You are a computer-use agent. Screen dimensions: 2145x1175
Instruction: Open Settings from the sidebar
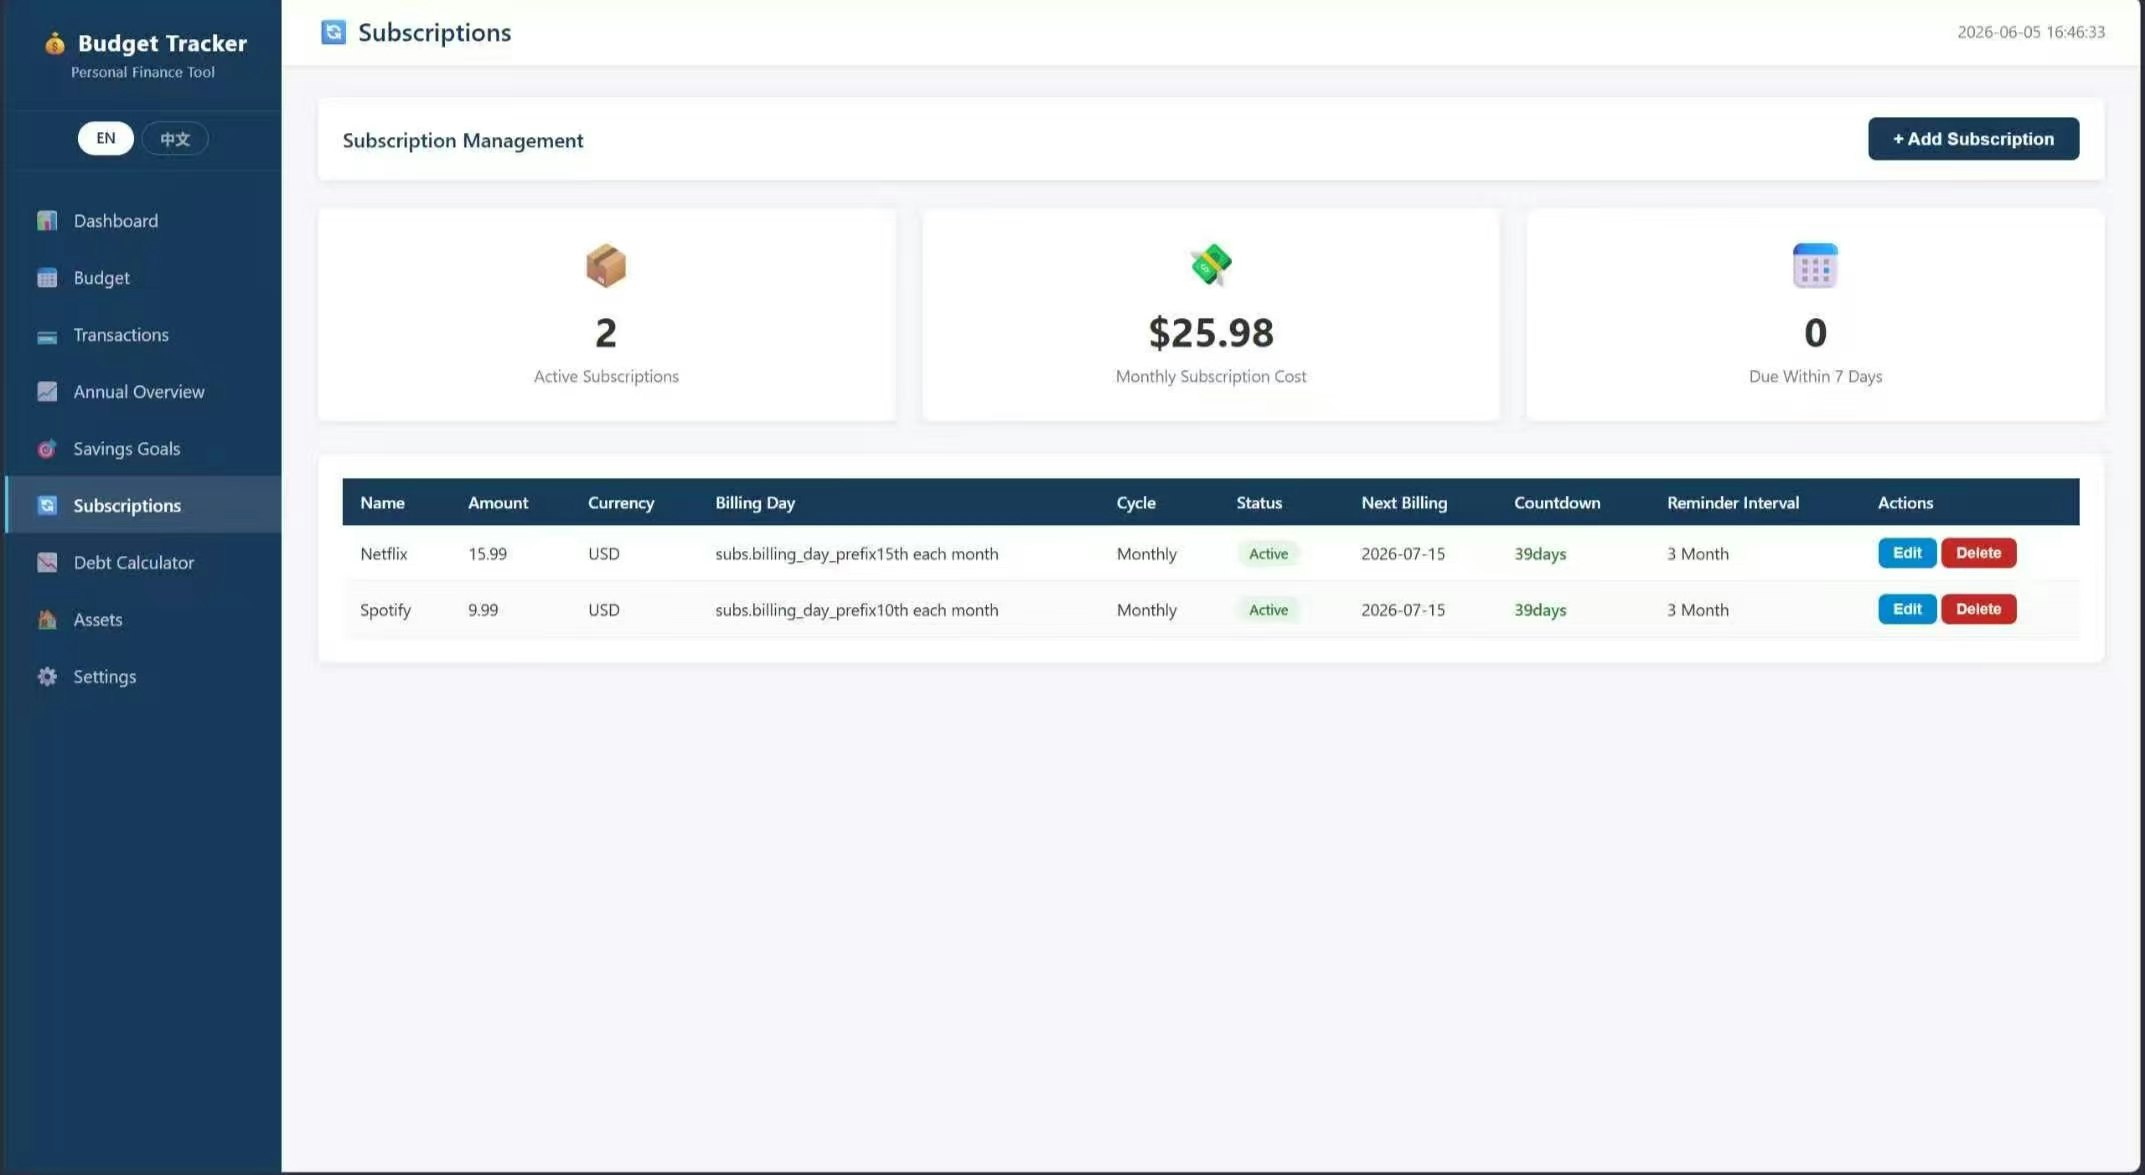coord(144,677)
